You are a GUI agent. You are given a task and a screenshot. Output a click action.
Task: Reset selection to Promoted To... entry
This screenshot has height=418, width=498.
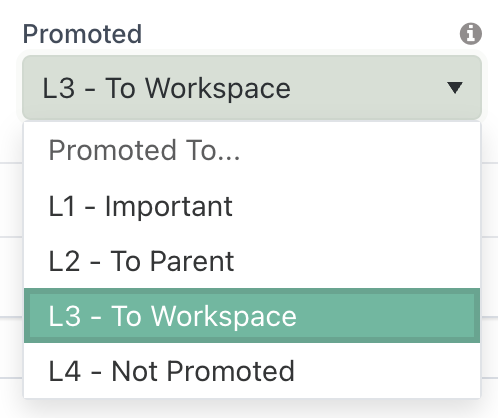tap(252, 150)
